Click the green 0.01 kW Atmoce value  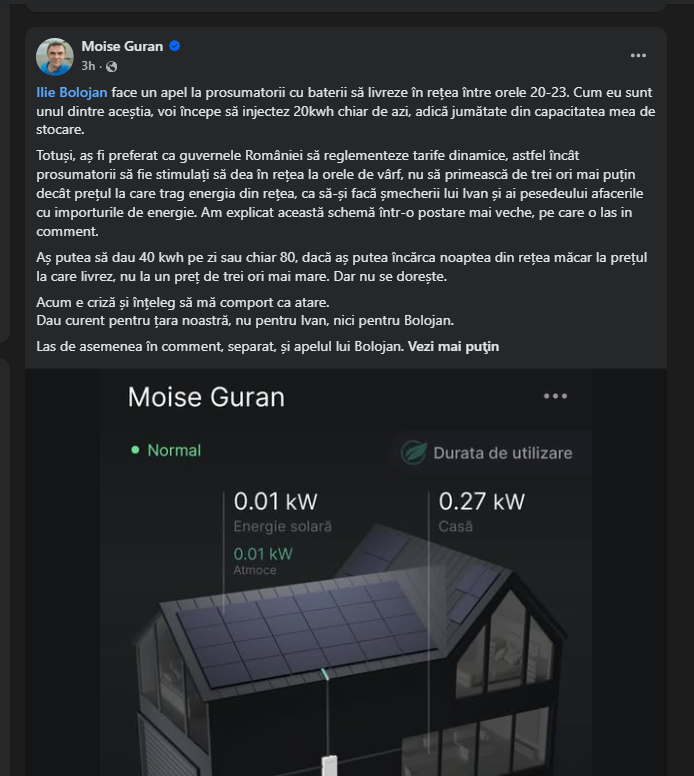pos(263,554)
